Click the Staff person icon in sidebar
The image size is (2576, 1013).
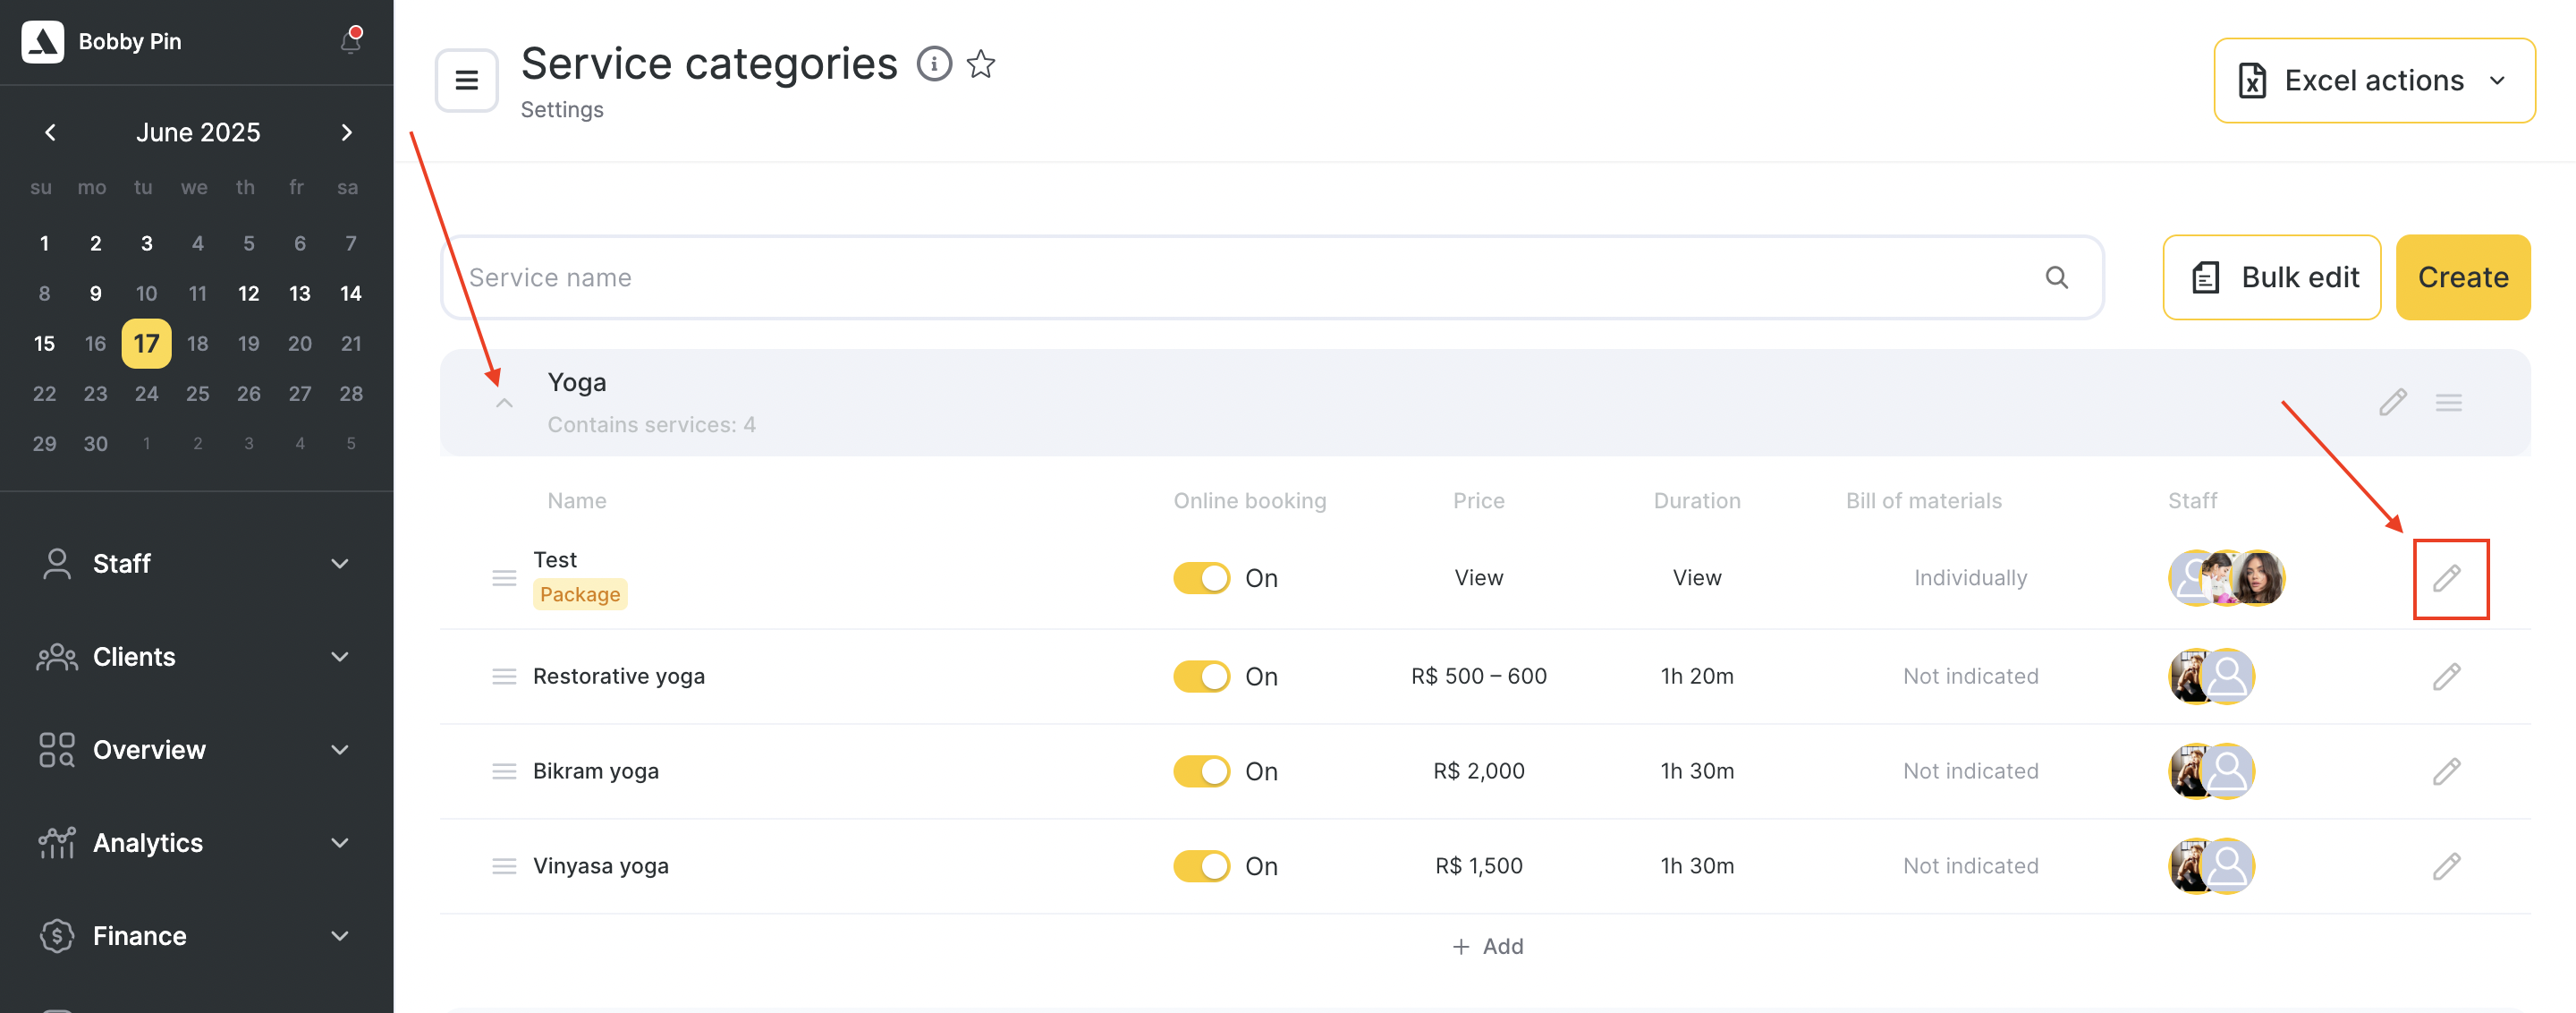coord(57,563)
